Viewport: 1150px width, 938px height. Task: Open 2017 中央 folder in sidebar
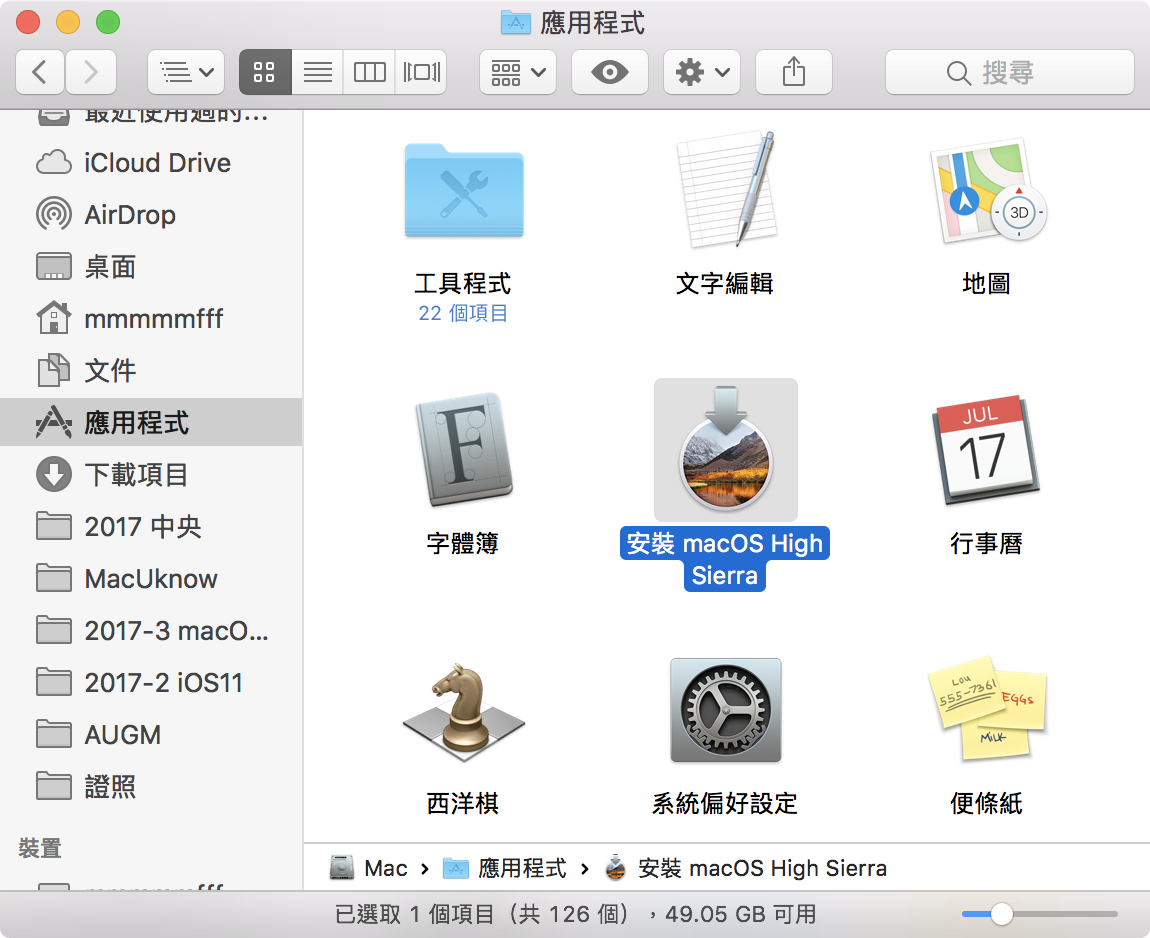[151, 527]
